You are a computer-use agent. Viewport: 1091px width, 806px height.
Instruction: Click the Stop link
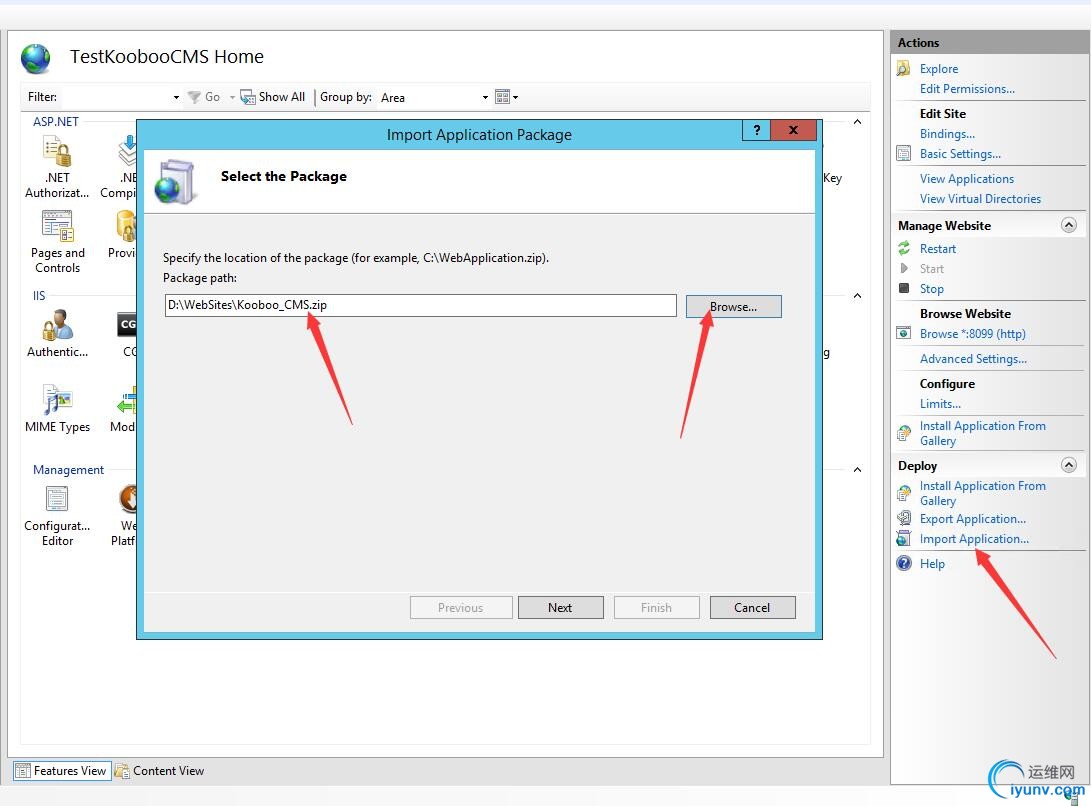[x=932, y=289]
